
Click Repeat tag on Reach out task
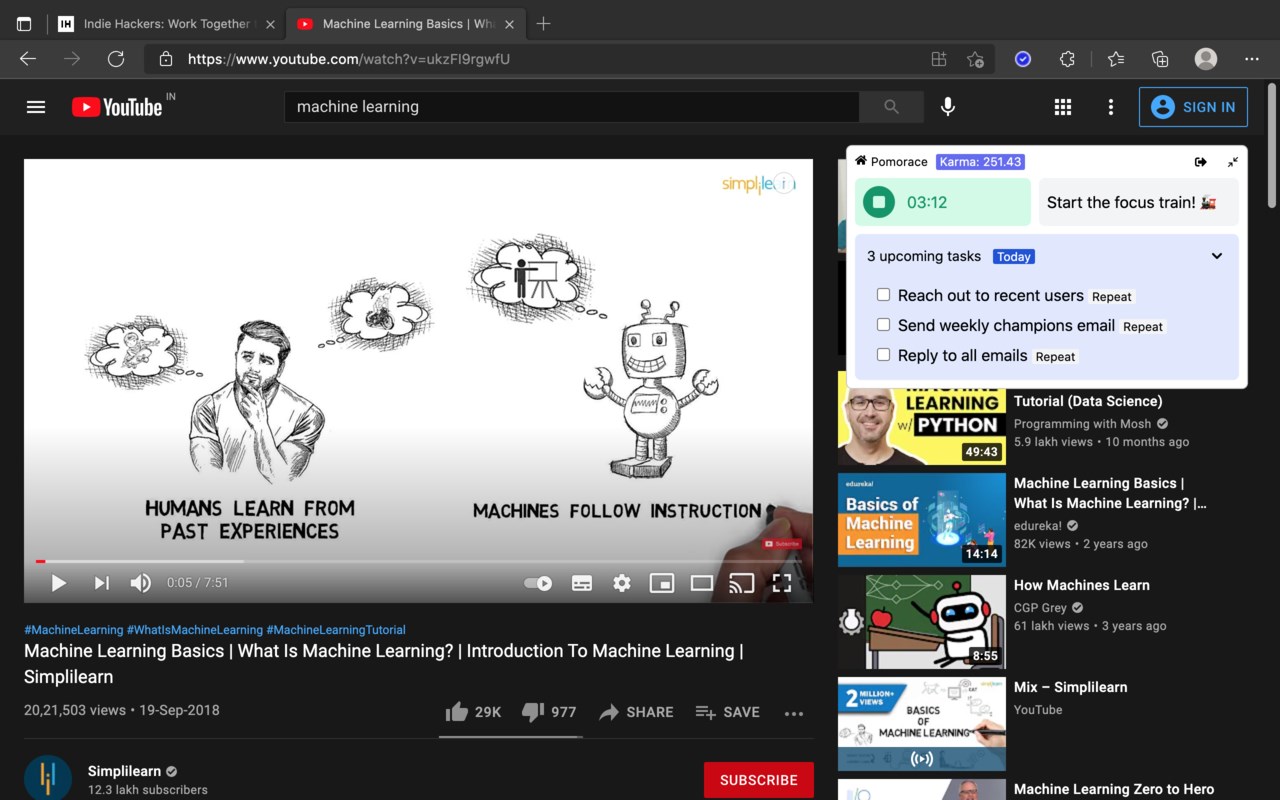[x=1112, y=297]
